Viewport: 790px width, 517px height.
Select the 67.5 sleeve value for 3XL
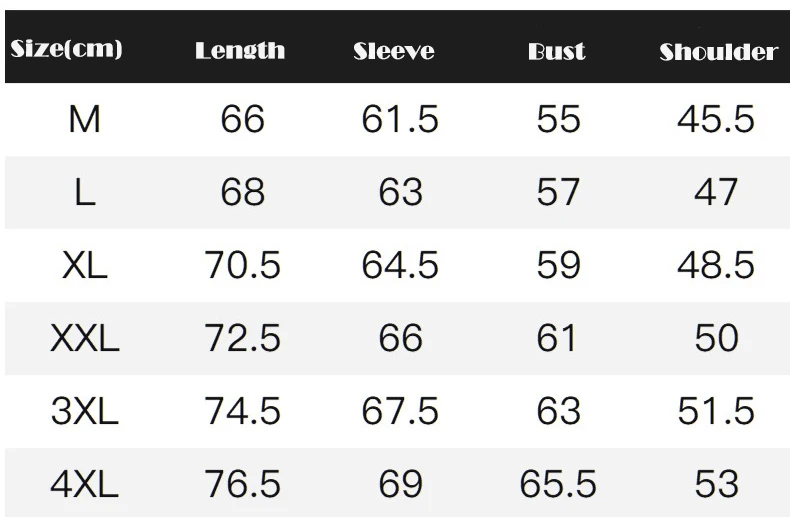tap(400, 411)
